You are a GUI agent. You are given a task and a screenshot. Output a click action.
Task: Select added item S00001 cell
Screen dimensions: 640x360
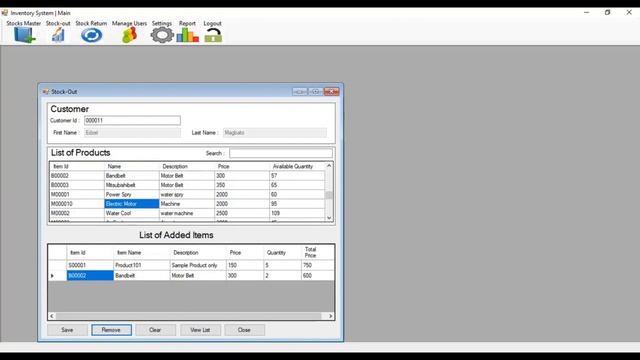[x=90, y=265]
